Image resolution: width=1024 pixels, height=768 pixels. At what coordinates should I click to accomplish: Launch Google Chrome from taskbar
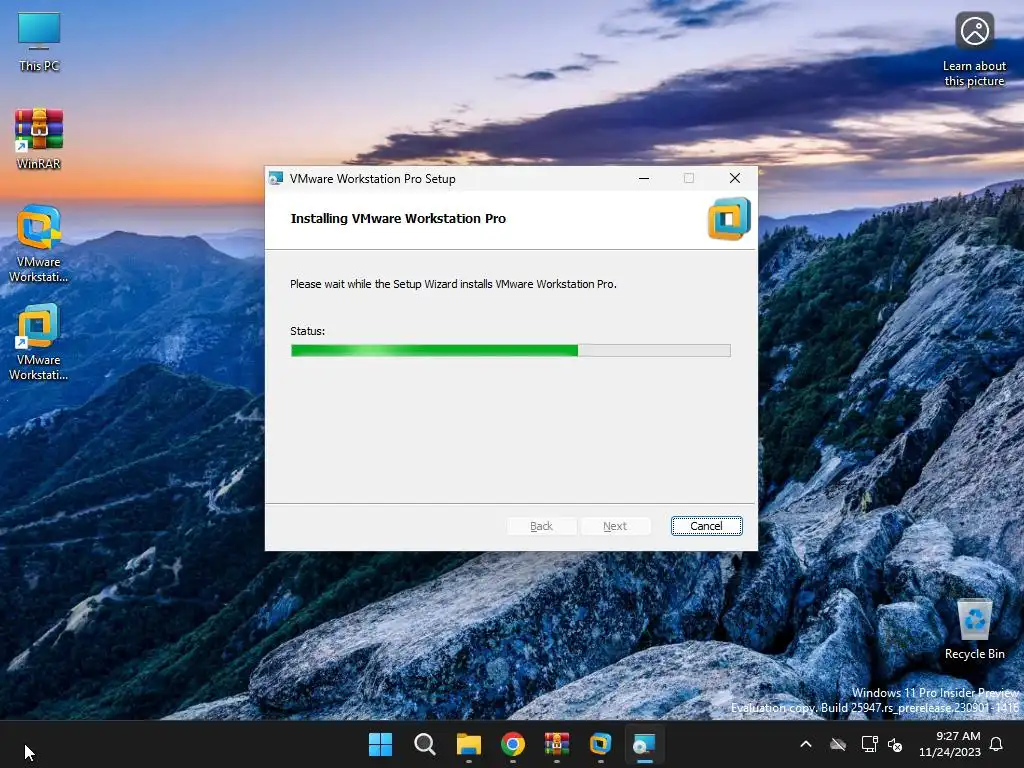[x=513, y=744]
